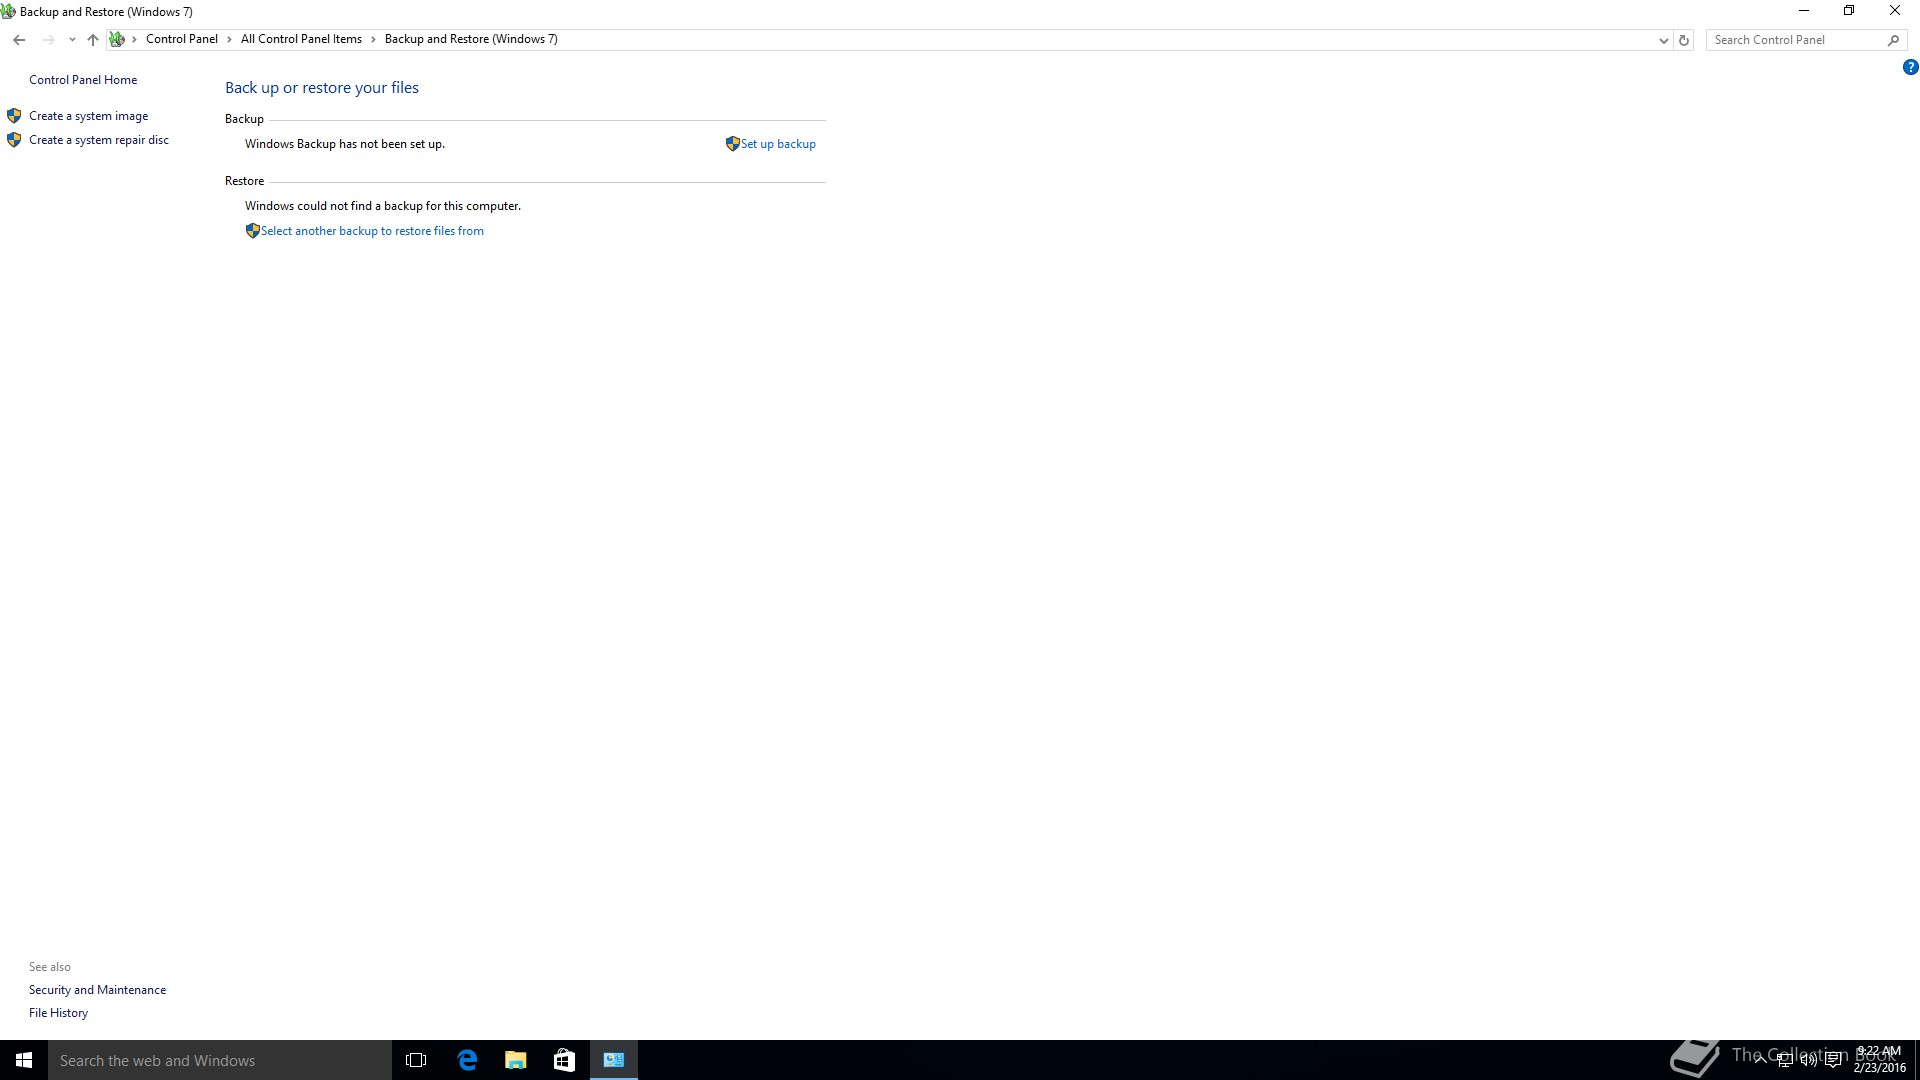Click the Set up backup link
Image resolution: width=1920 pixels, height=1080 pixels.
tap(777, 144)
